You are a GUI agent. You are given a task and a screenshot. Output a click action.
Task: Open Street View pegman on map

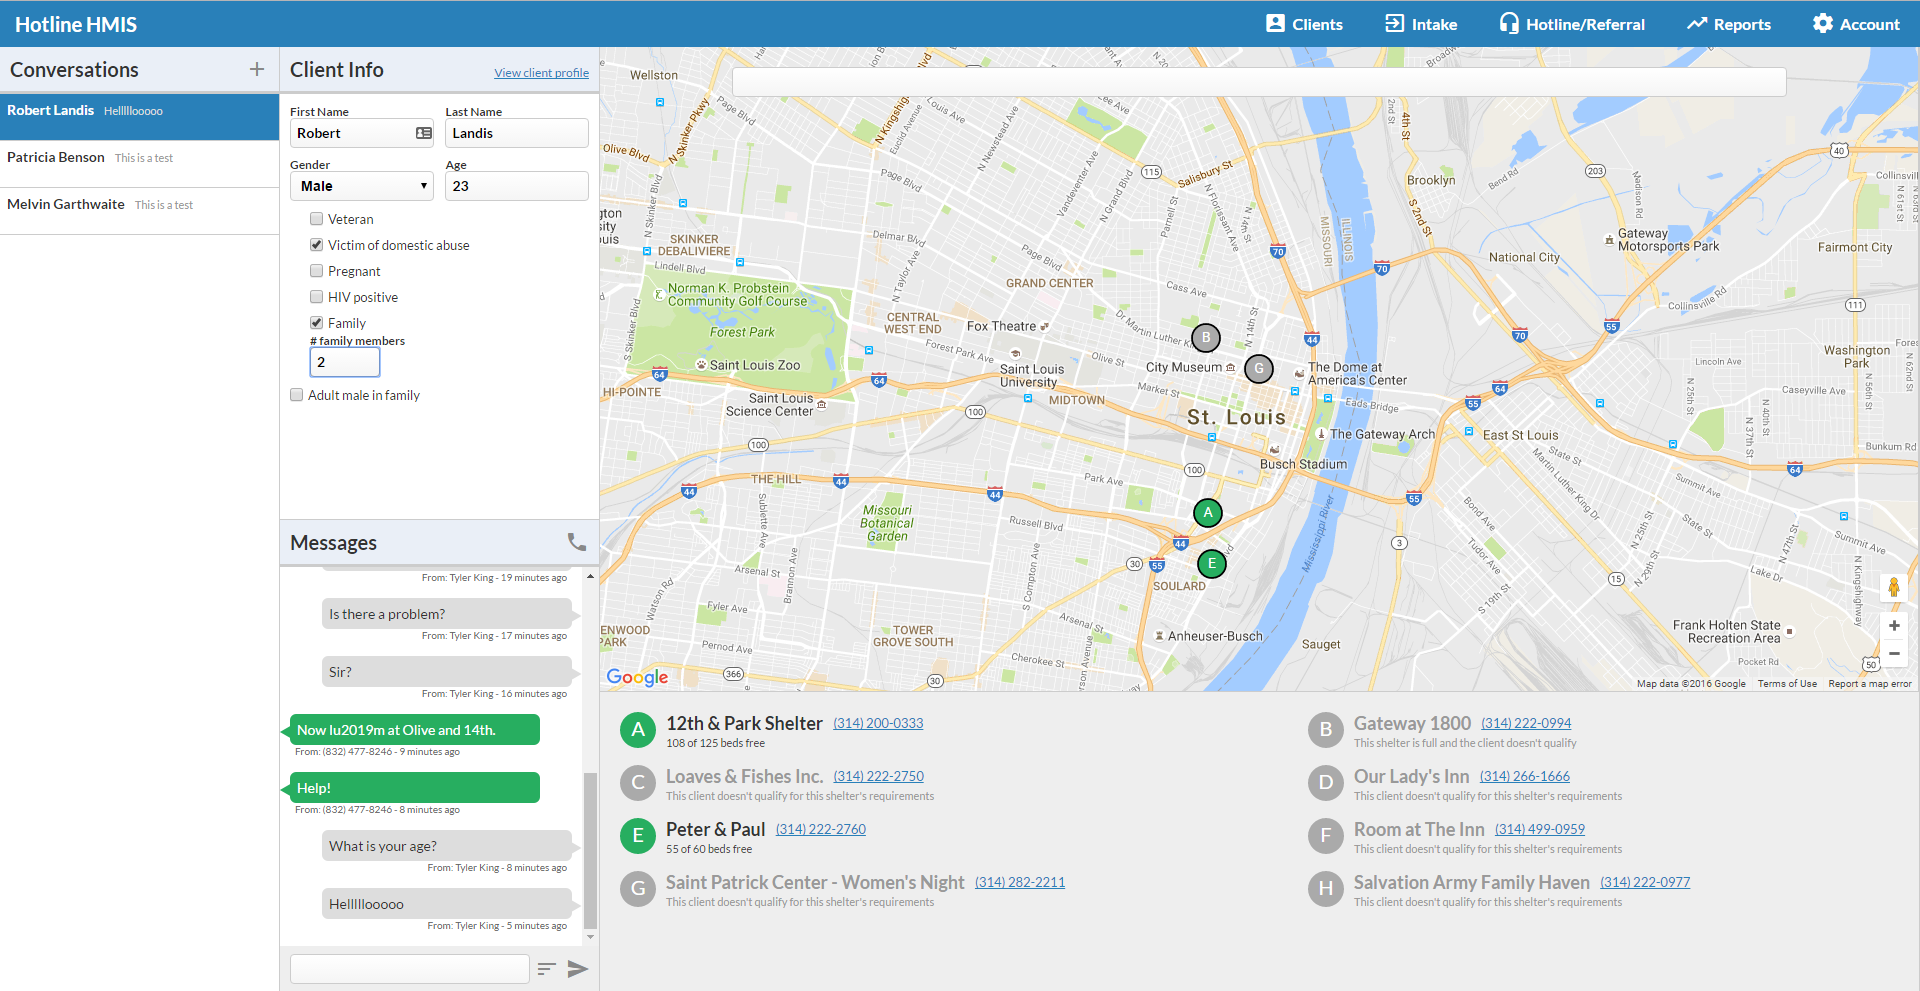tap(1893, 587)
